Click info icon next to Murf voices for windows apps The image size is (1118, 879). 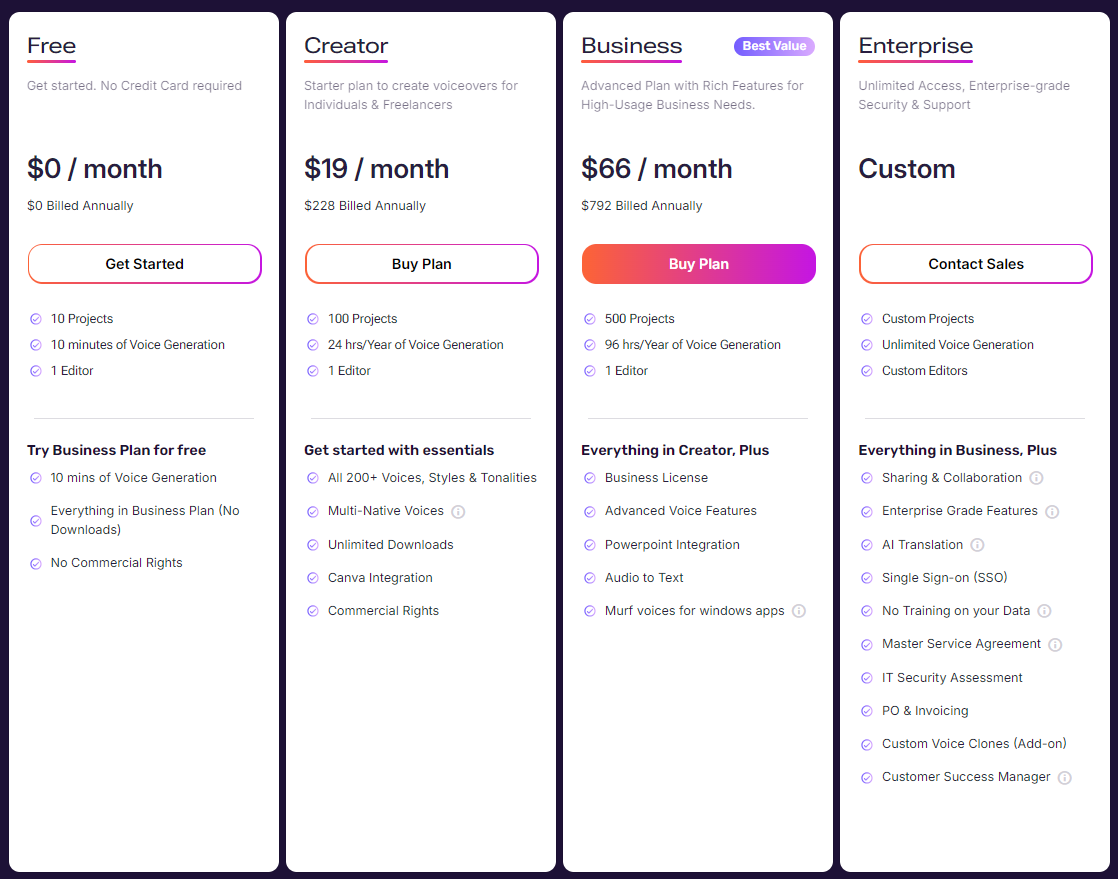coord(799,611)
